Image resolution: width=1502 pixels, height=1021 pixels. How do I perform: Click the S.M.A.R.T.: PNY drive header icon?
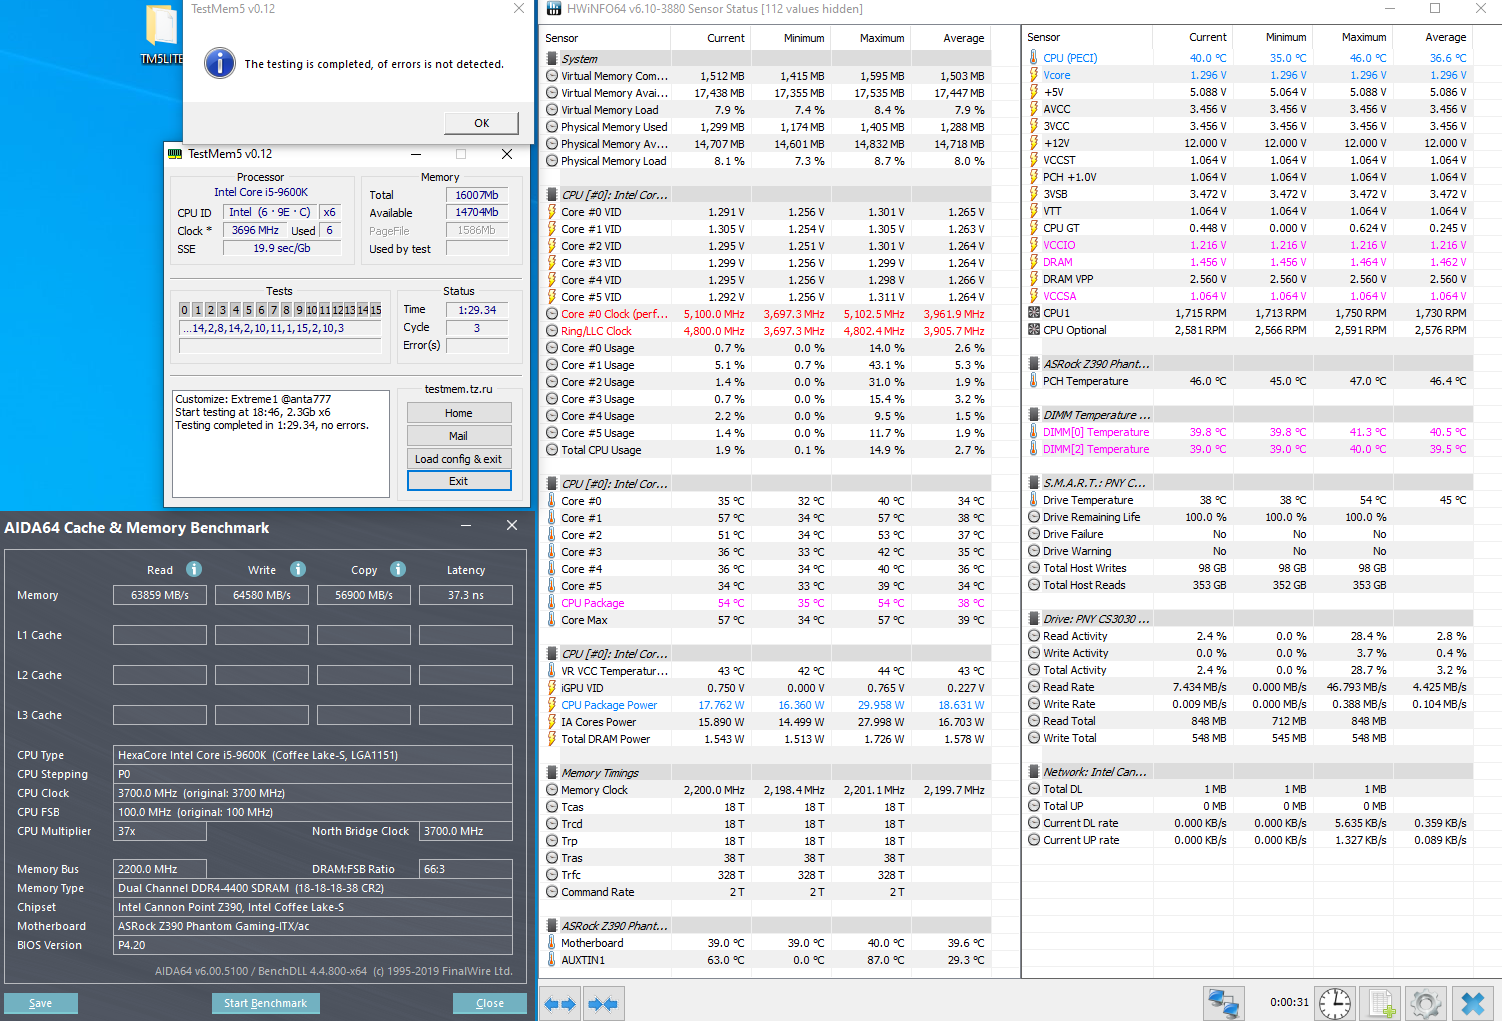click(1034, 483)
